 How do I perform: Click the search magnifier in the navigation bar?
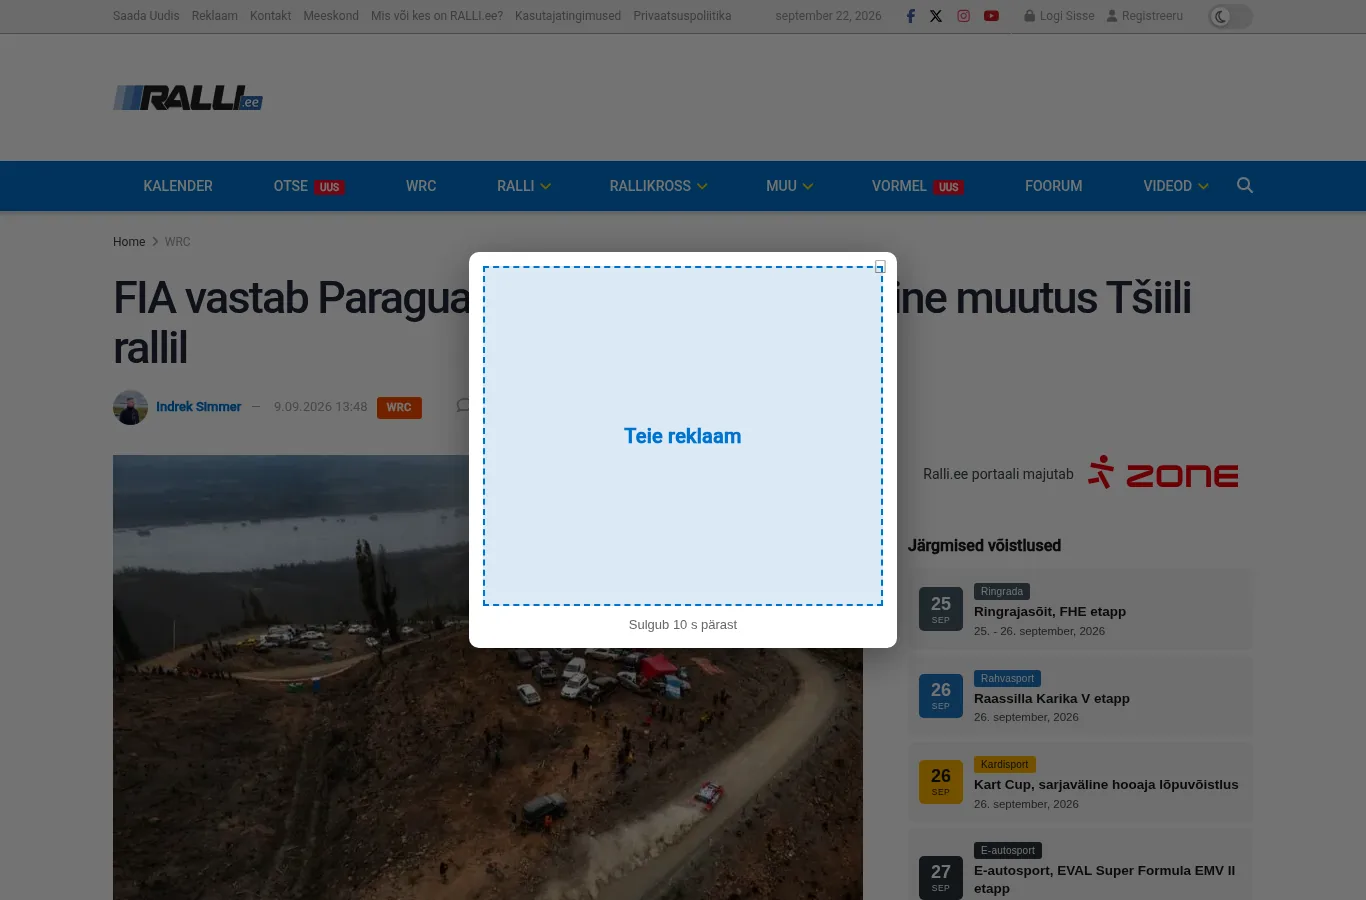1245,185
